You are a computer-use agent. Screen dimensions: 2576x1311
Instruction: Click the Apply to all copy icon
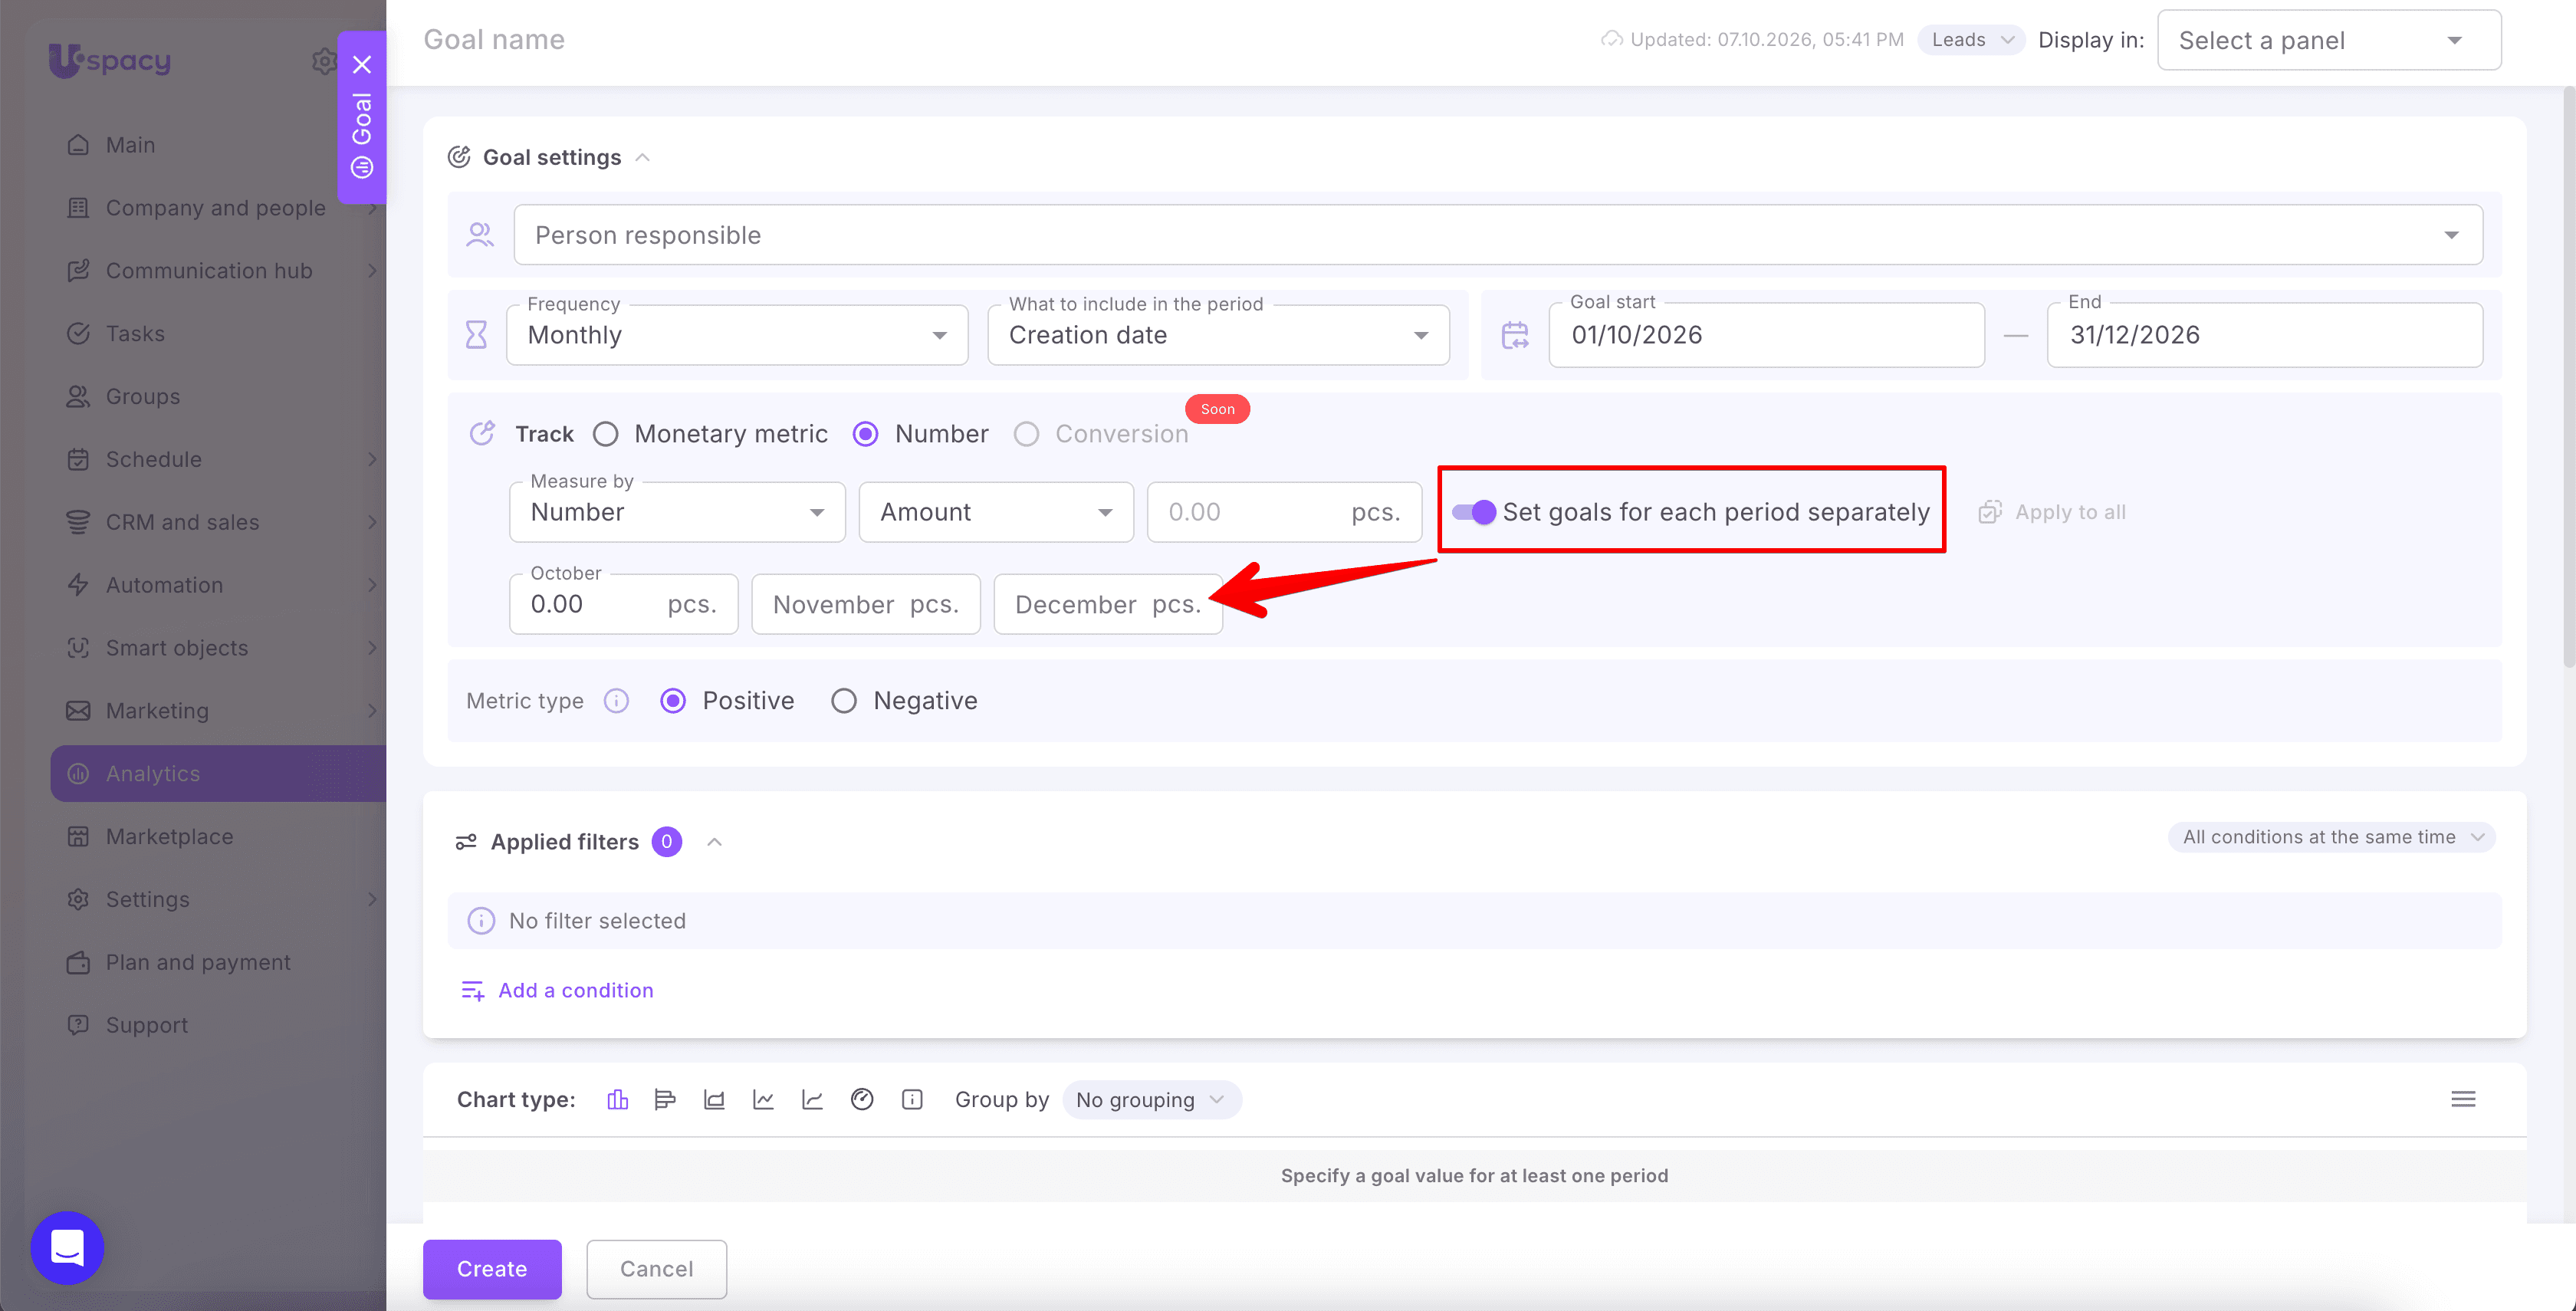coord(1990,512)
